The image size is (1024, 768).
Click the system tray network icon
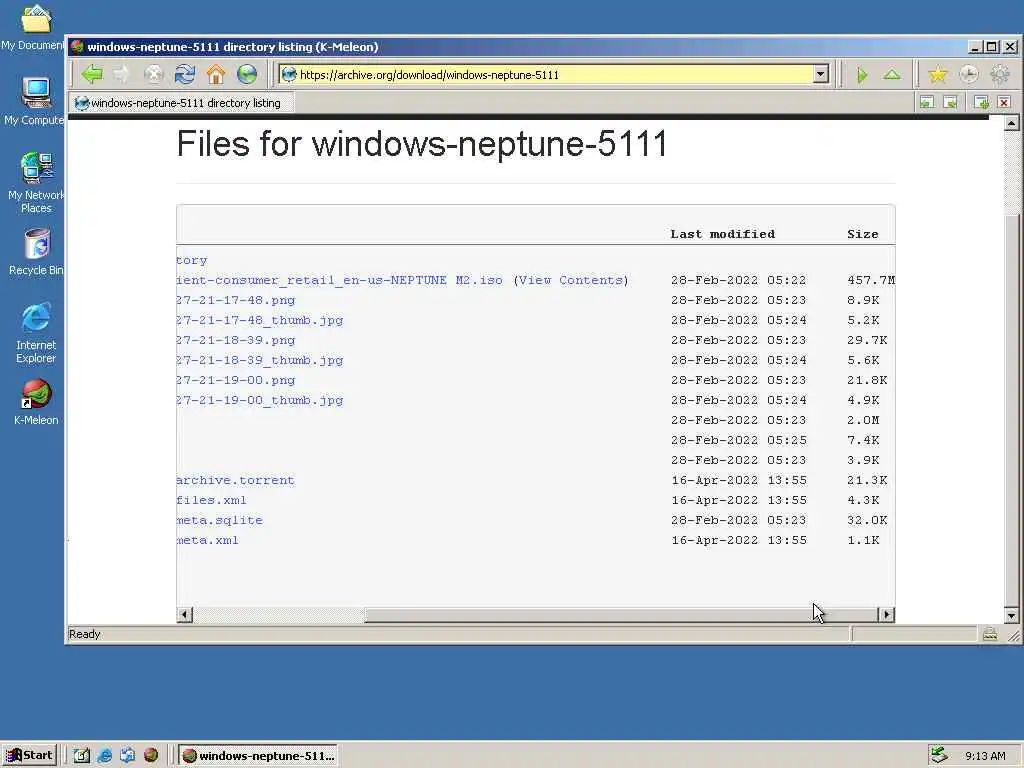coord(939,756)
